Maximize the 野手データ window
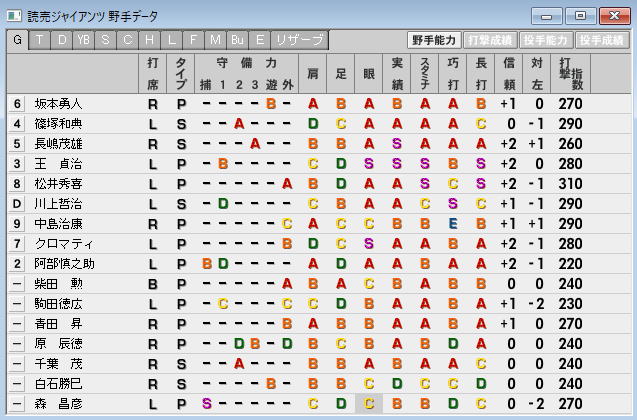Image resolution: width=637 pixels, height=420 pixels. (x=579, y=15)
